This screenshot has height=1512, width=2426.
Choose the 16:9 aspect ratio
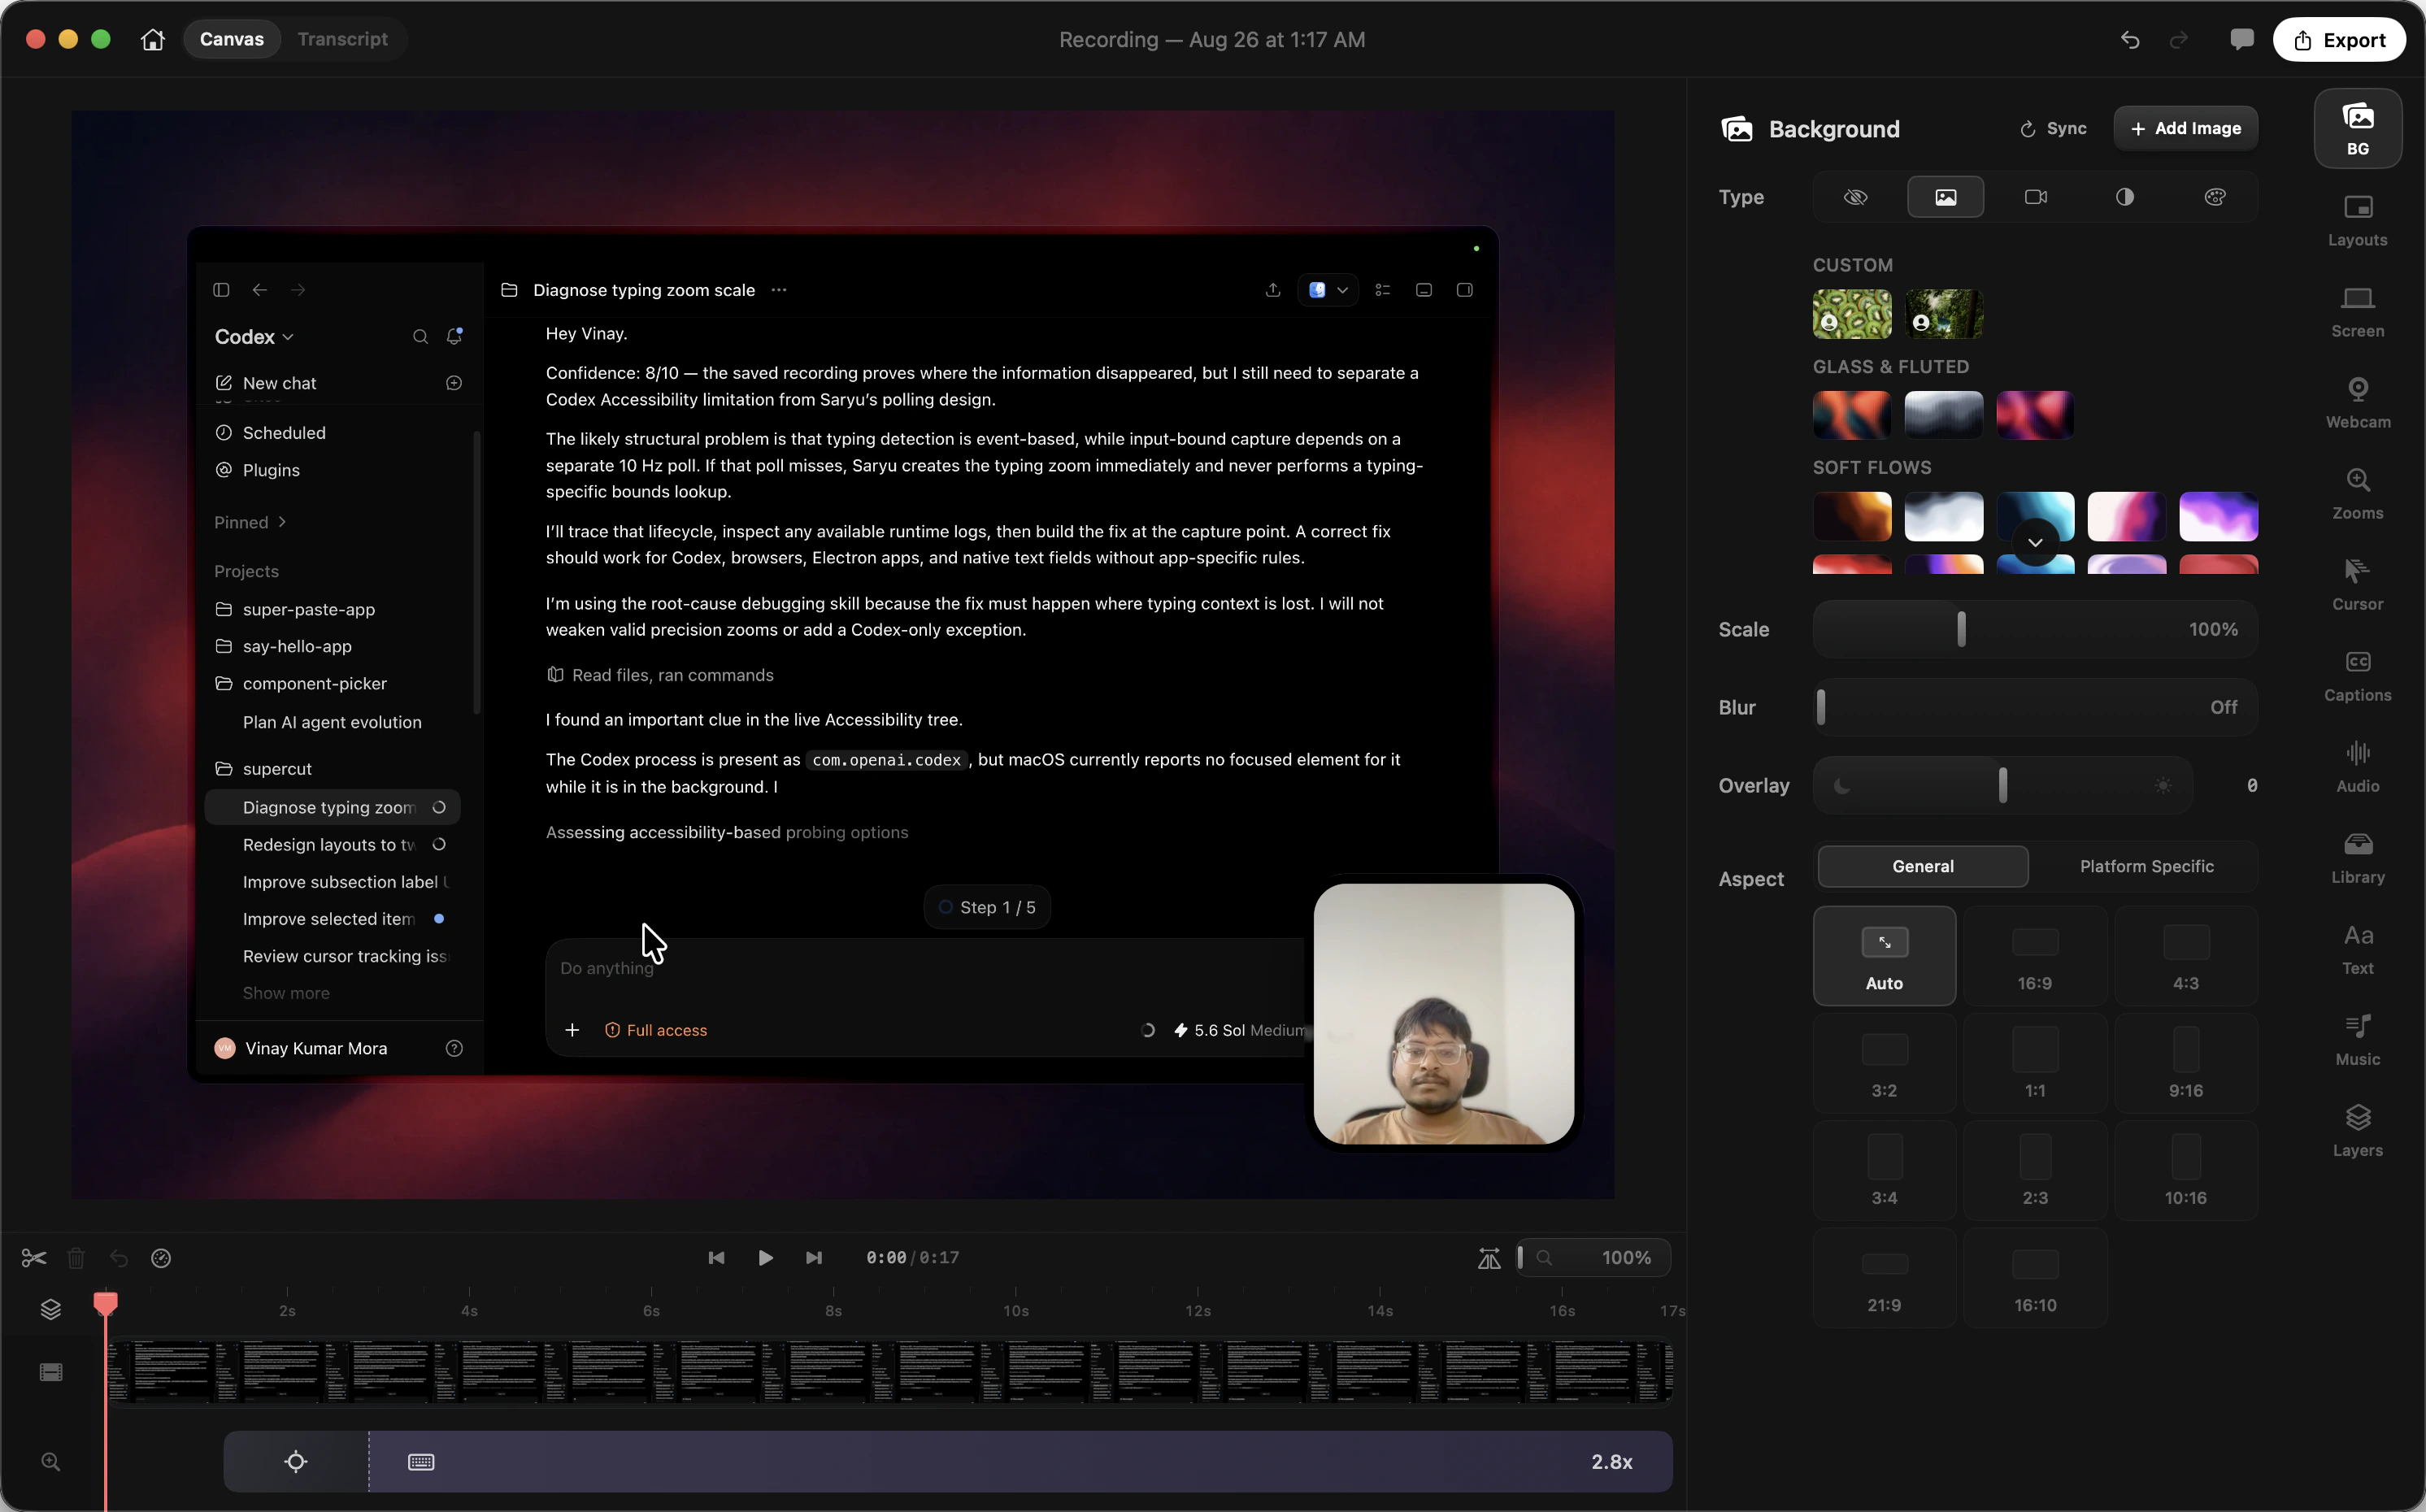(x=2034, y=956)
